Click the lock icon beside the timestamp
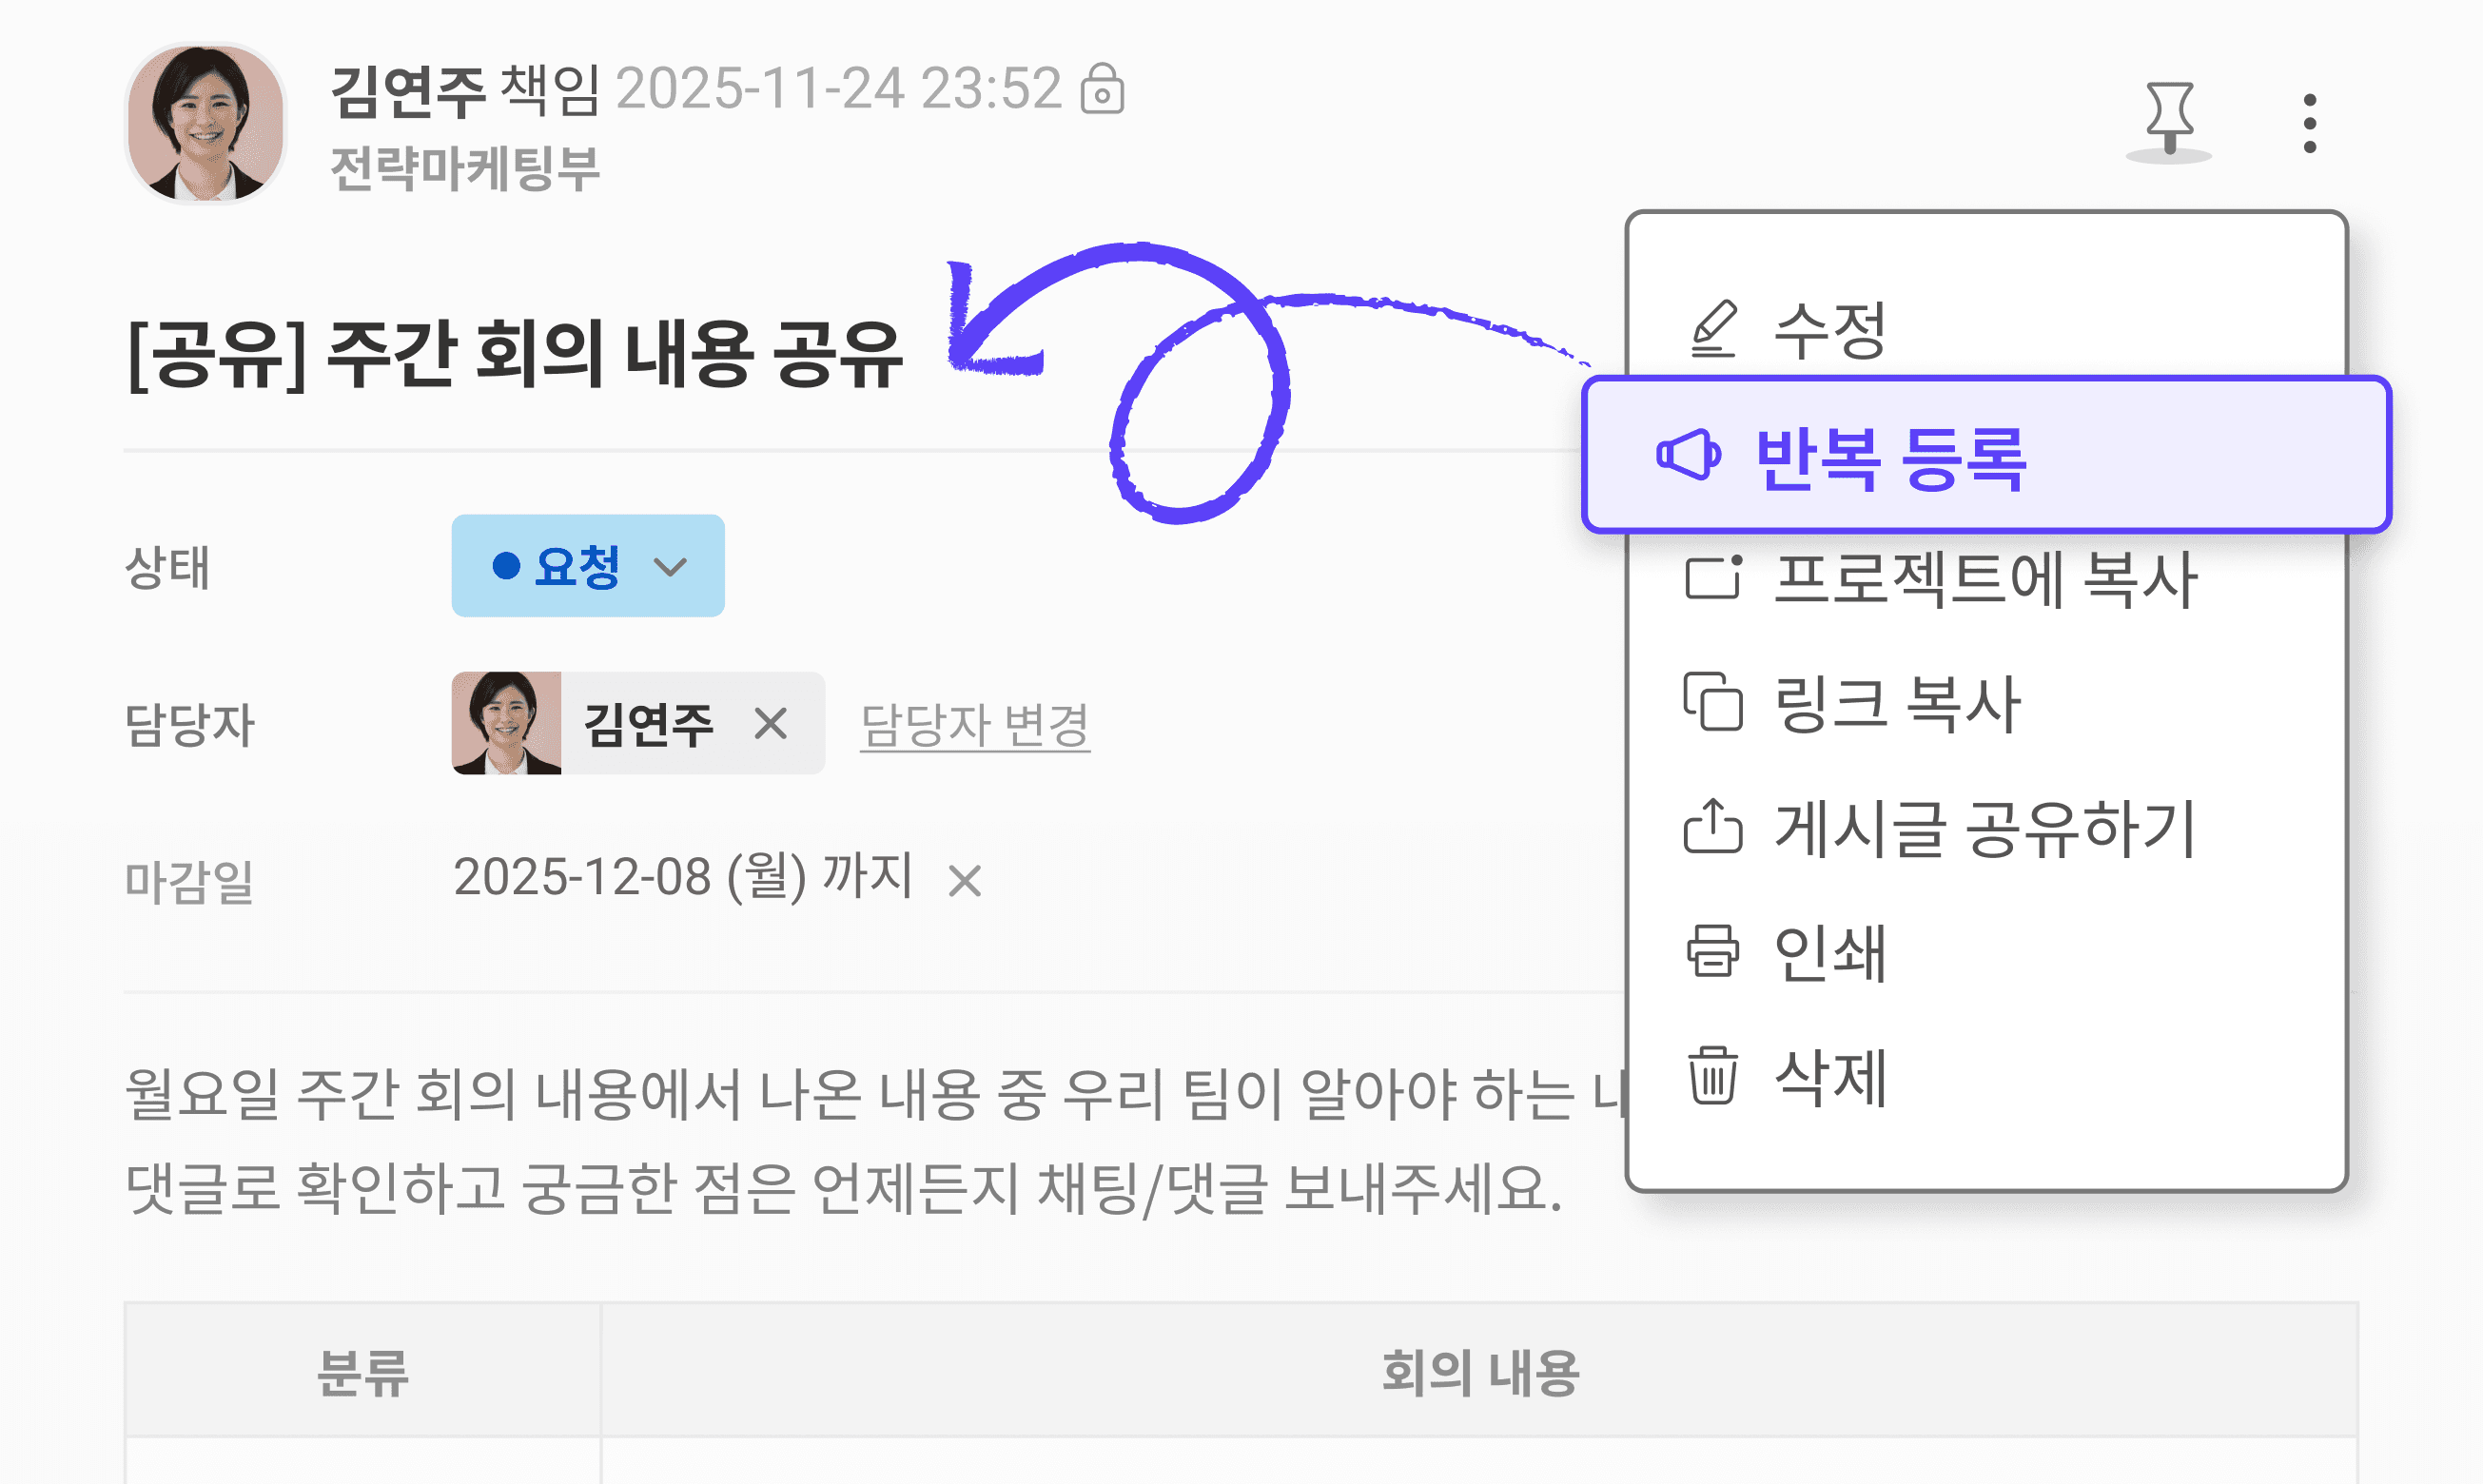This screenshot has height=1484, width=2483. pyautogui.click(x=1102, y=89)
